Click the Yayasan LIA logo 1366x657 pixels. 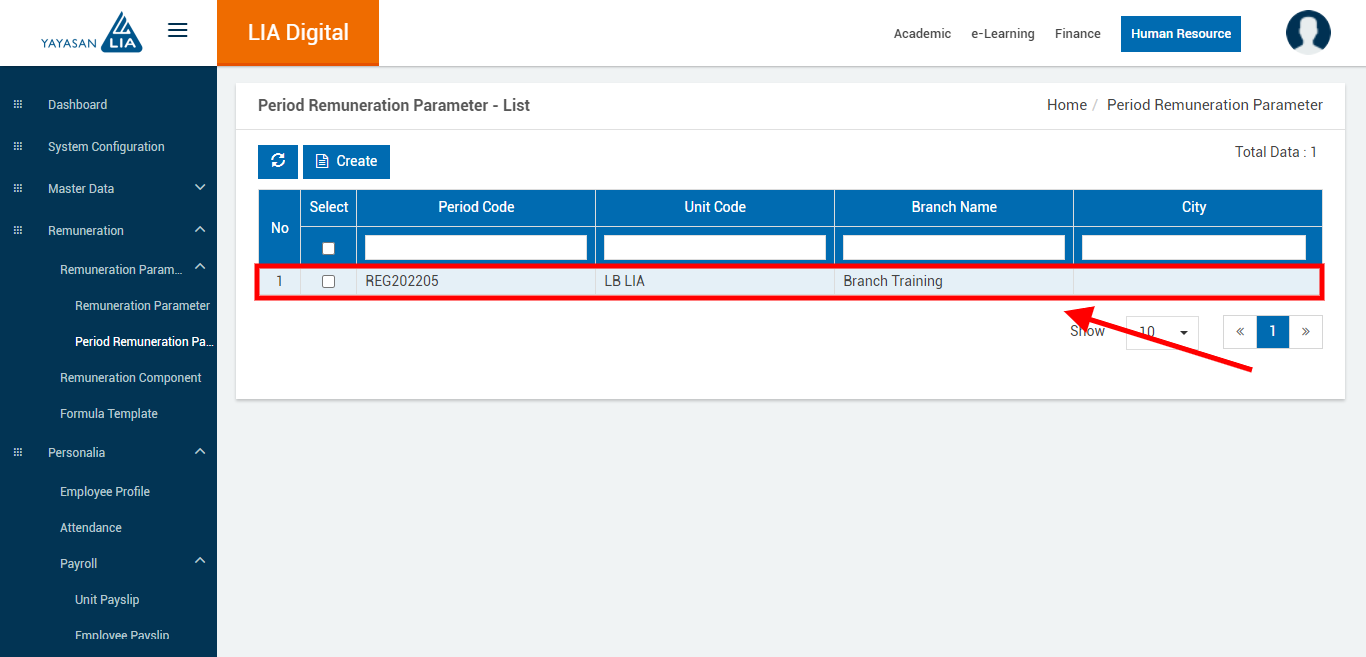(x=92, y=32)
